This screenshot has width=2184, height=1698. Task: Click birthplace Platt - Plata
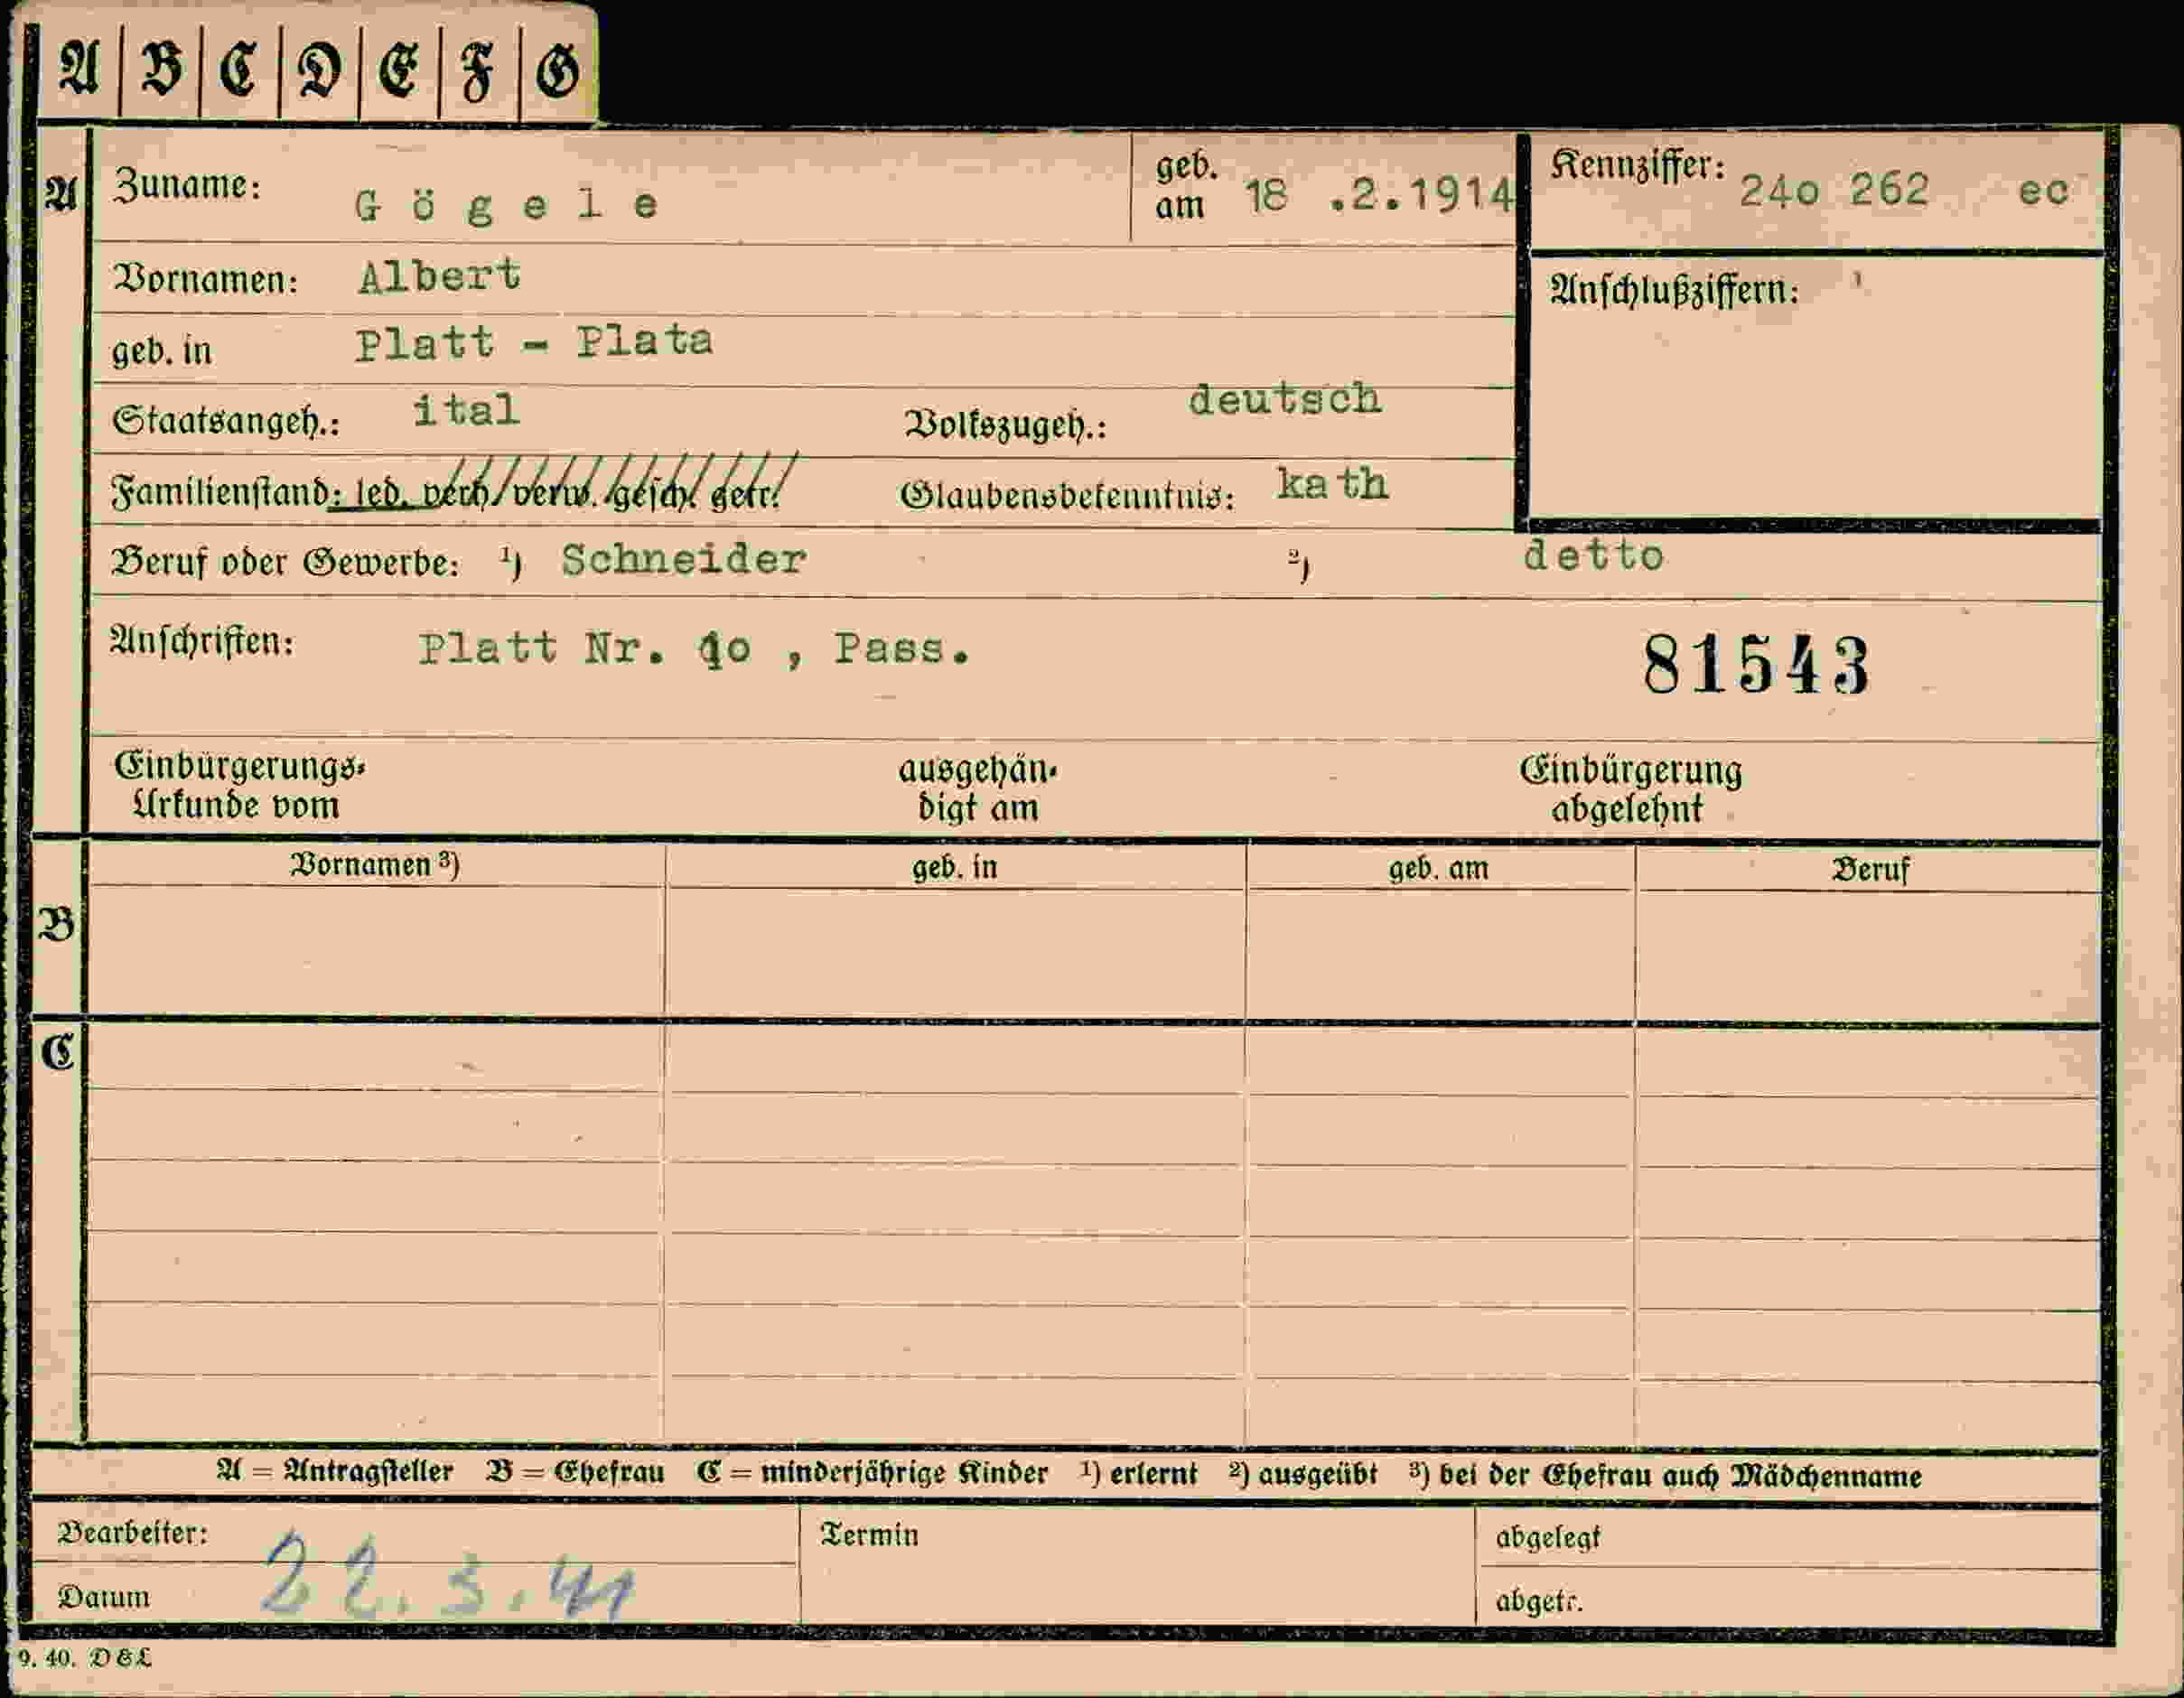tap(534, 342)
